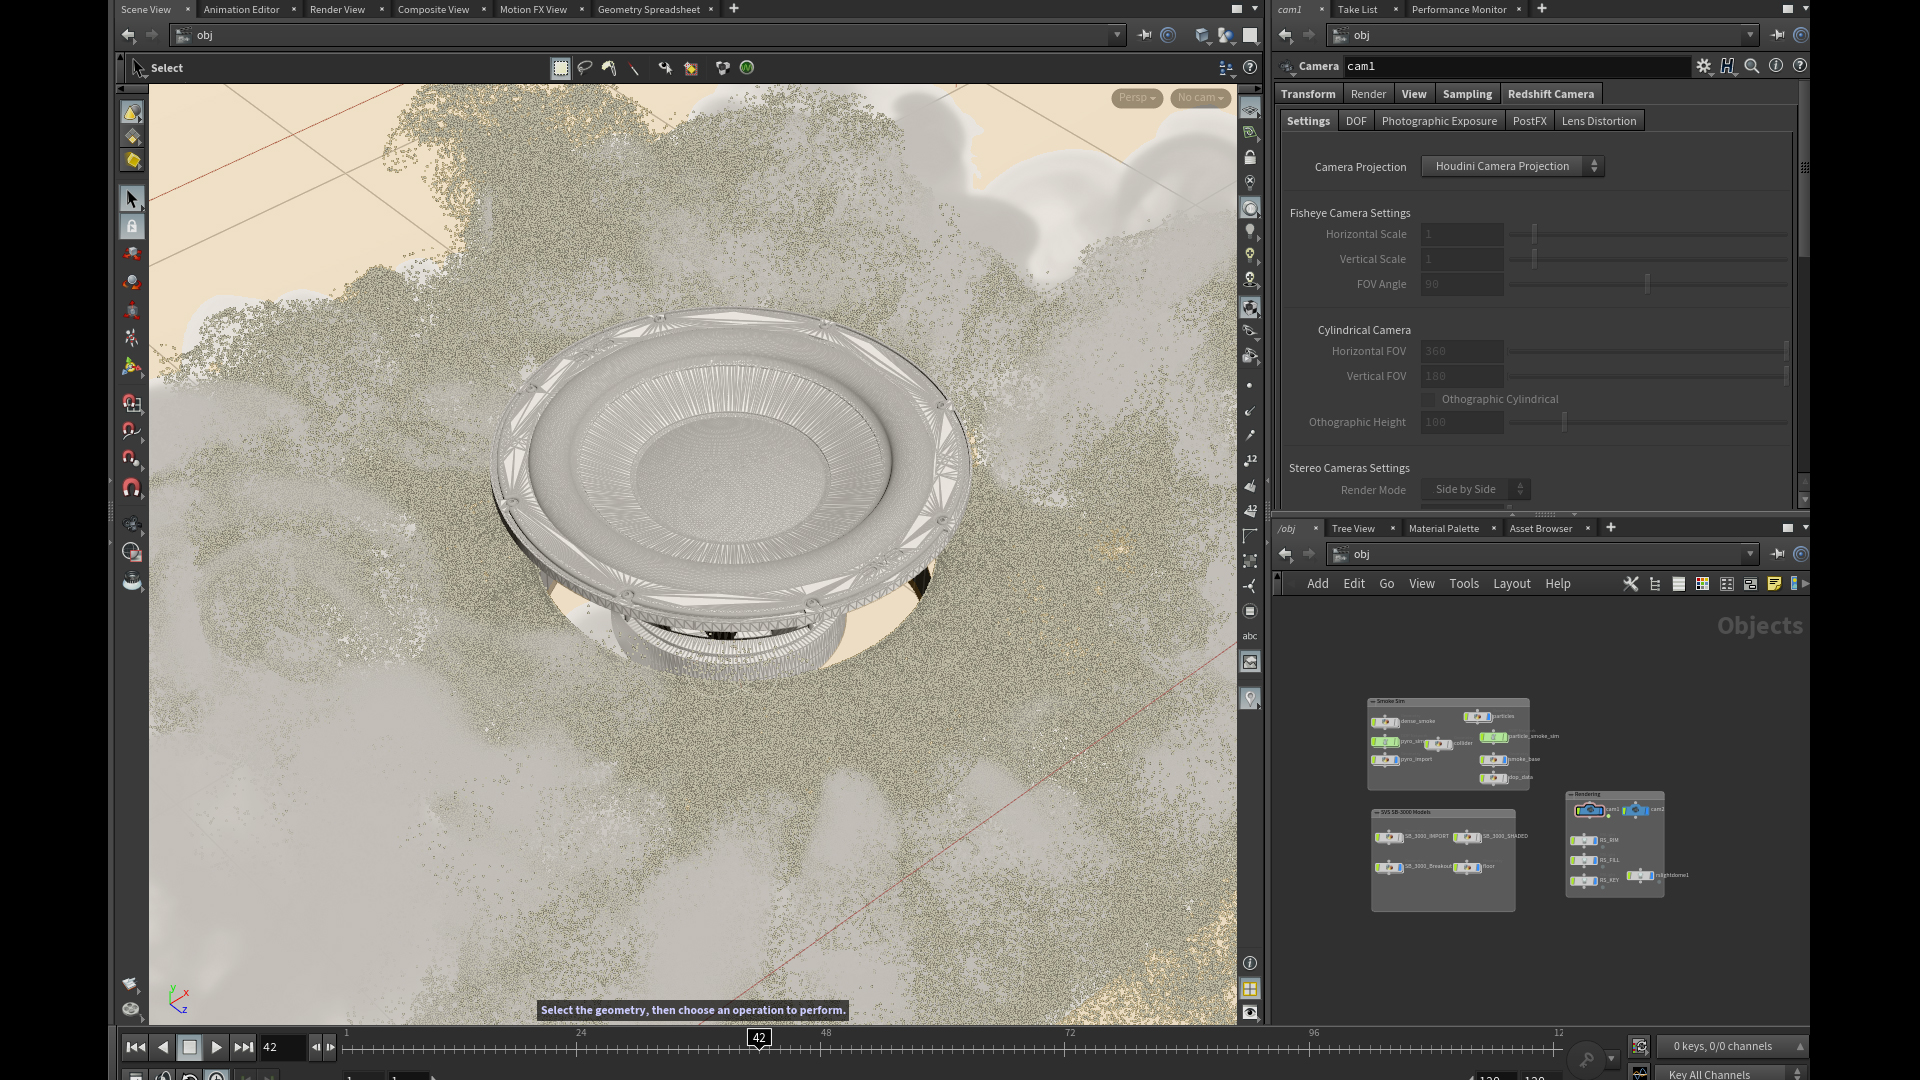1920x1080 pixels.
Task: Open the sticky note tool in network editor
Action: pyautogui.click(x=1774, y=584)
